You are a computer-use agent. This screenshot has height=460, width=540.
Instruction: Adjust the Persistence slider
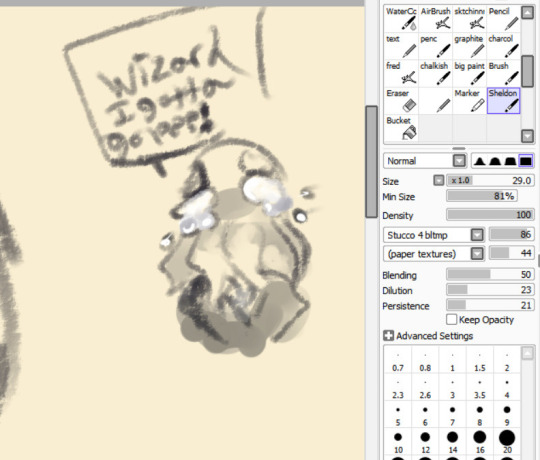point(490,305)
